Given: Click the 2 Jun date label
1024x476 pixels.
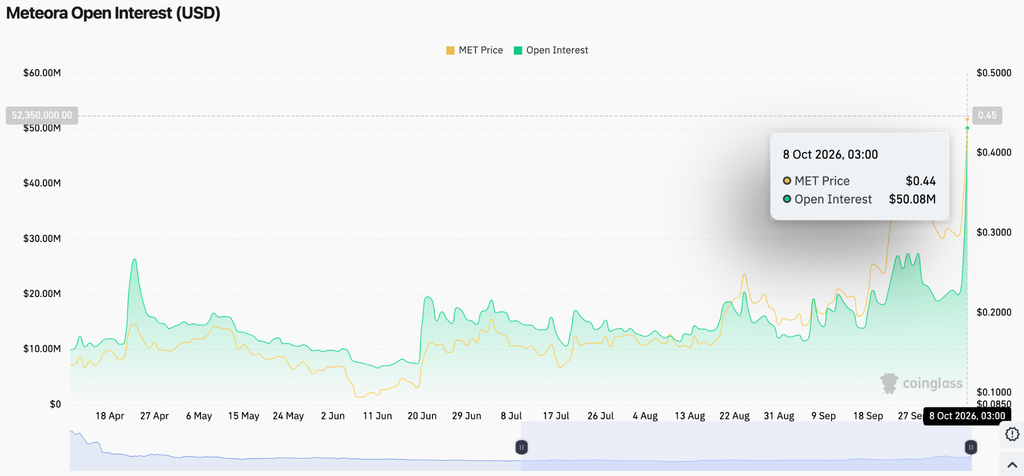Looking at the screenshot, I should coord(332,416).
